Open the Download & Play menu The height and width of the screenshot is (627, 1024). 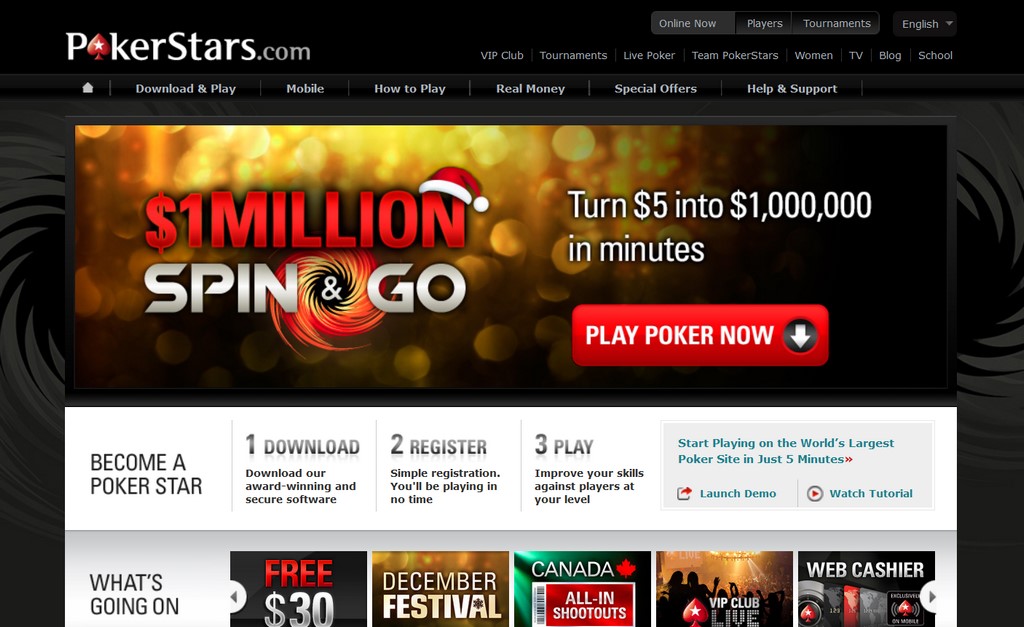[x=185, y=89]
